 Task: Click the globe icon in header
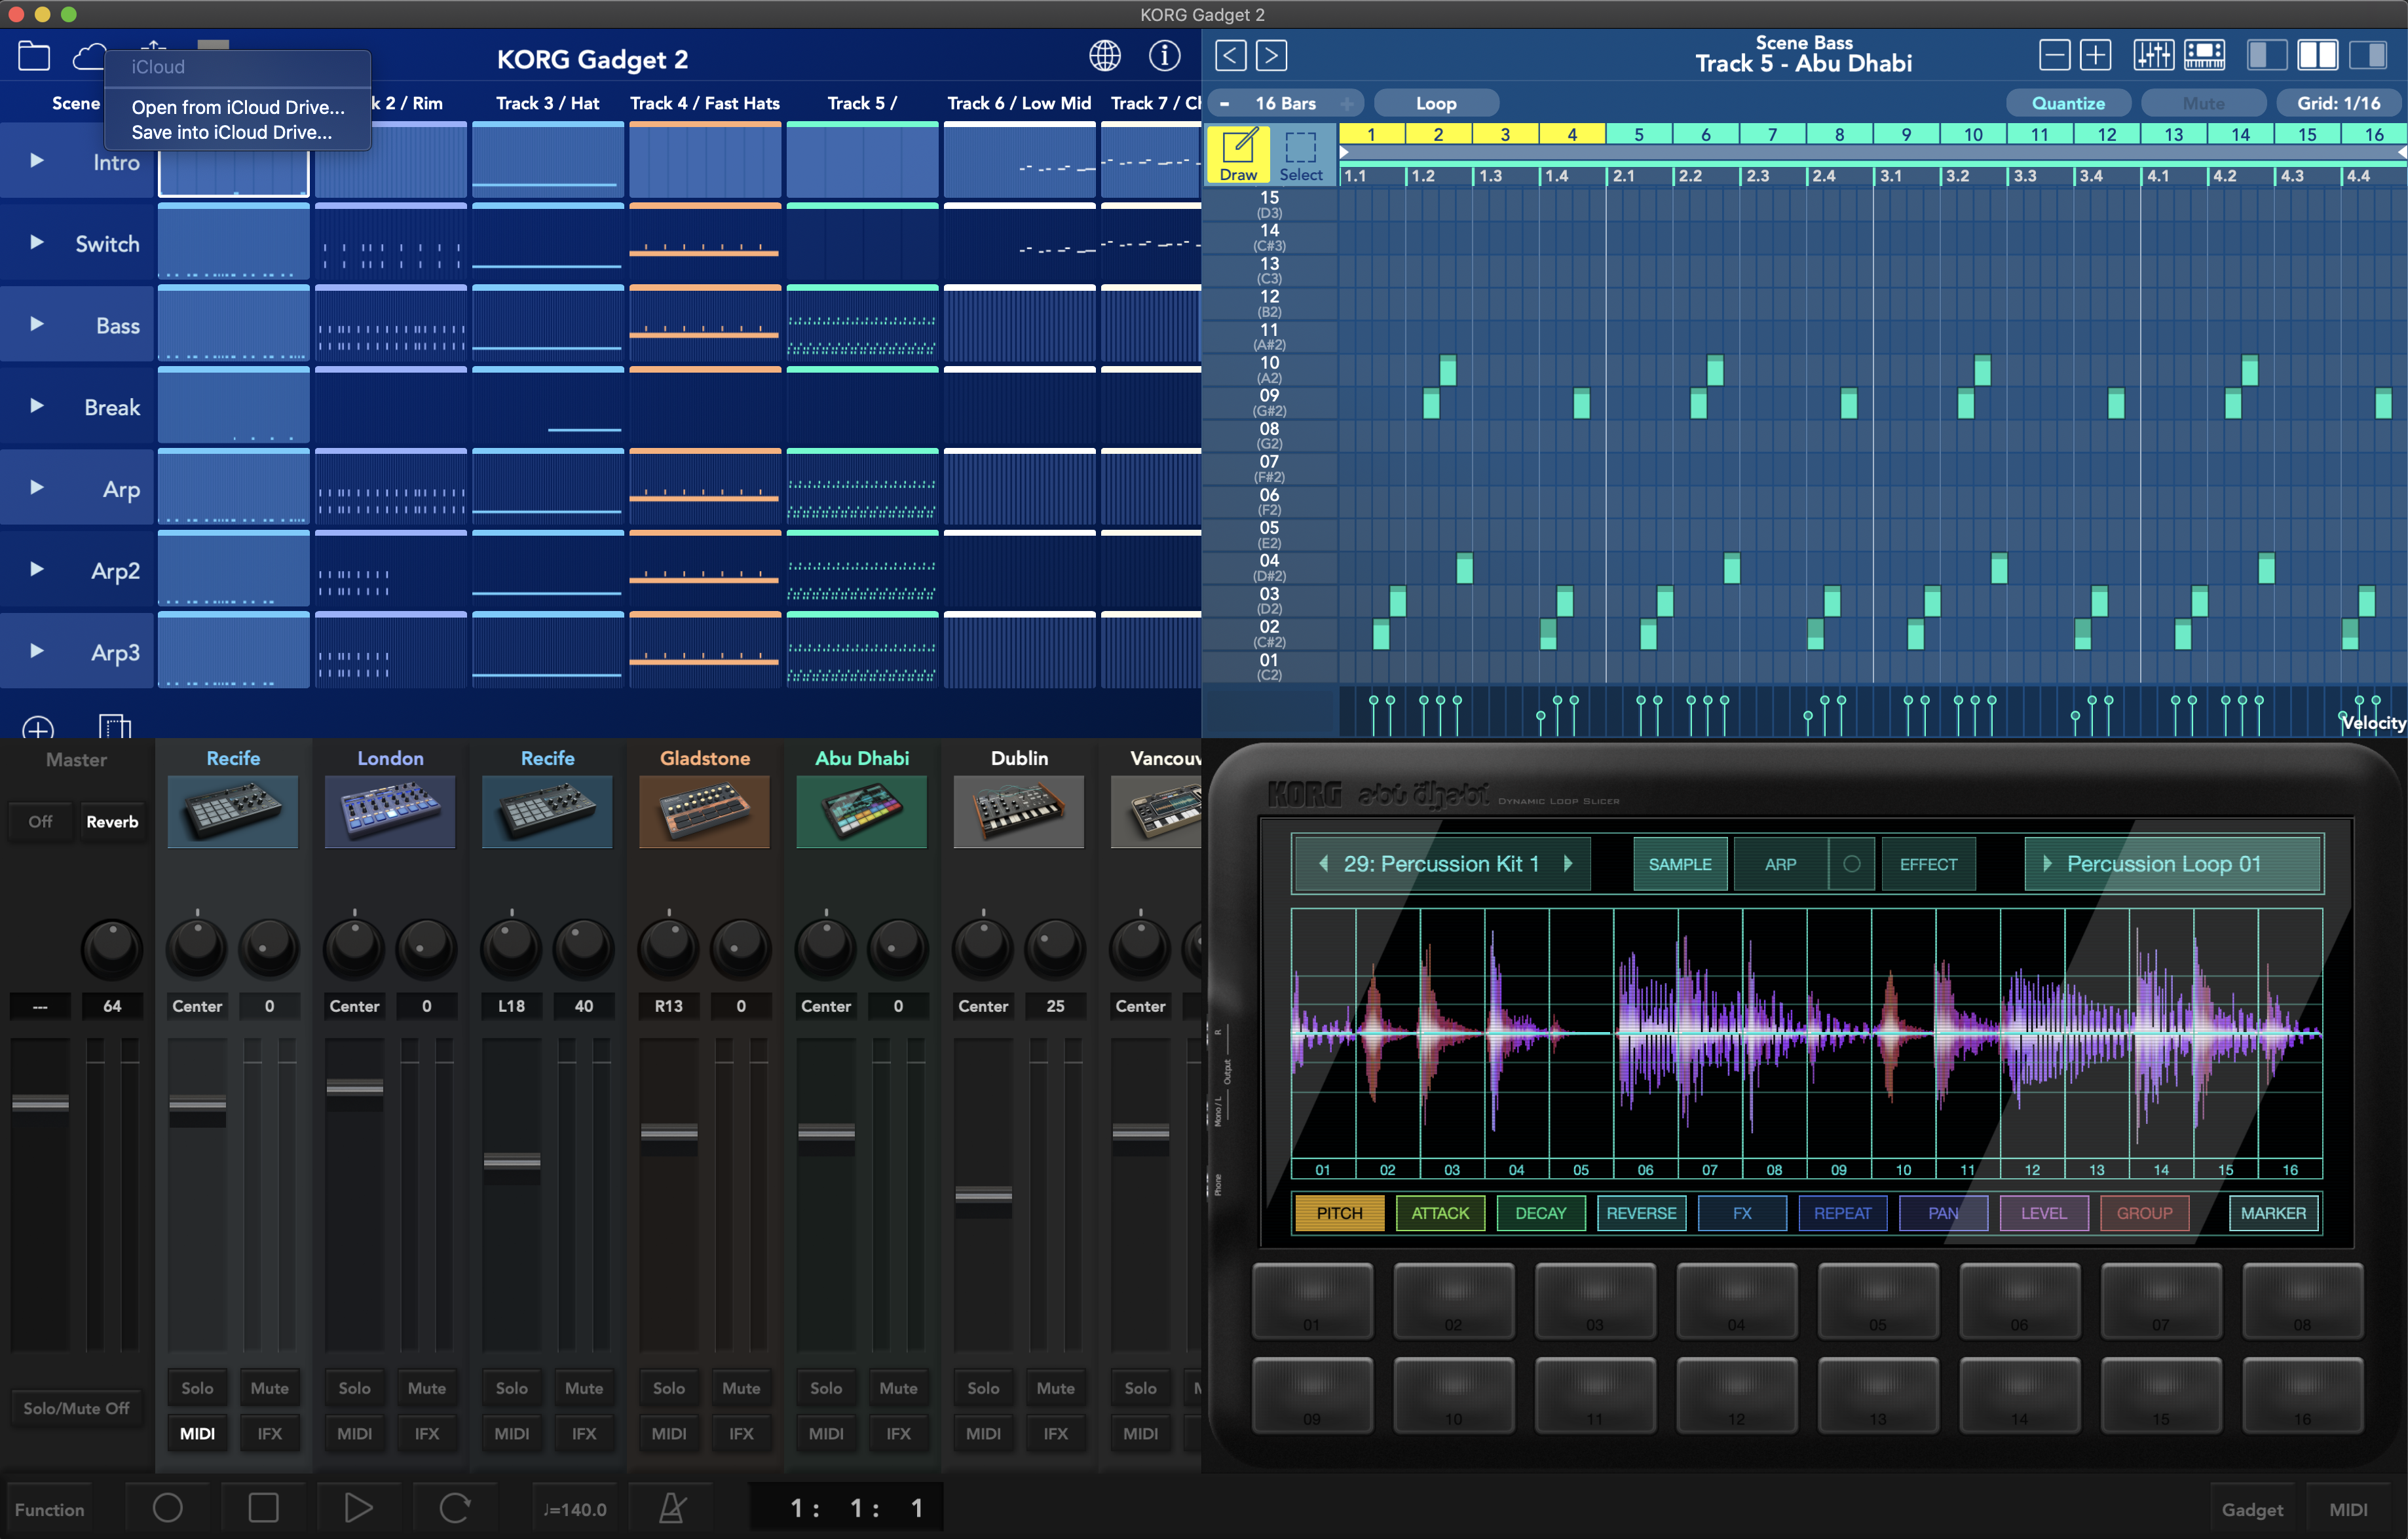[1104, 56]
